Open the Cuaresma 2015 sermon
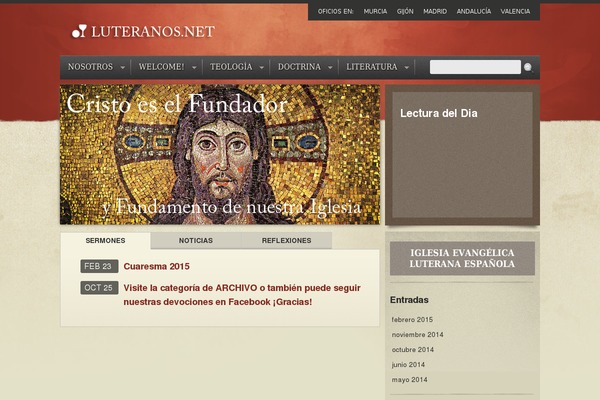Image resolution: width=600 pixels, height=400 pixels. click(157, 266)
